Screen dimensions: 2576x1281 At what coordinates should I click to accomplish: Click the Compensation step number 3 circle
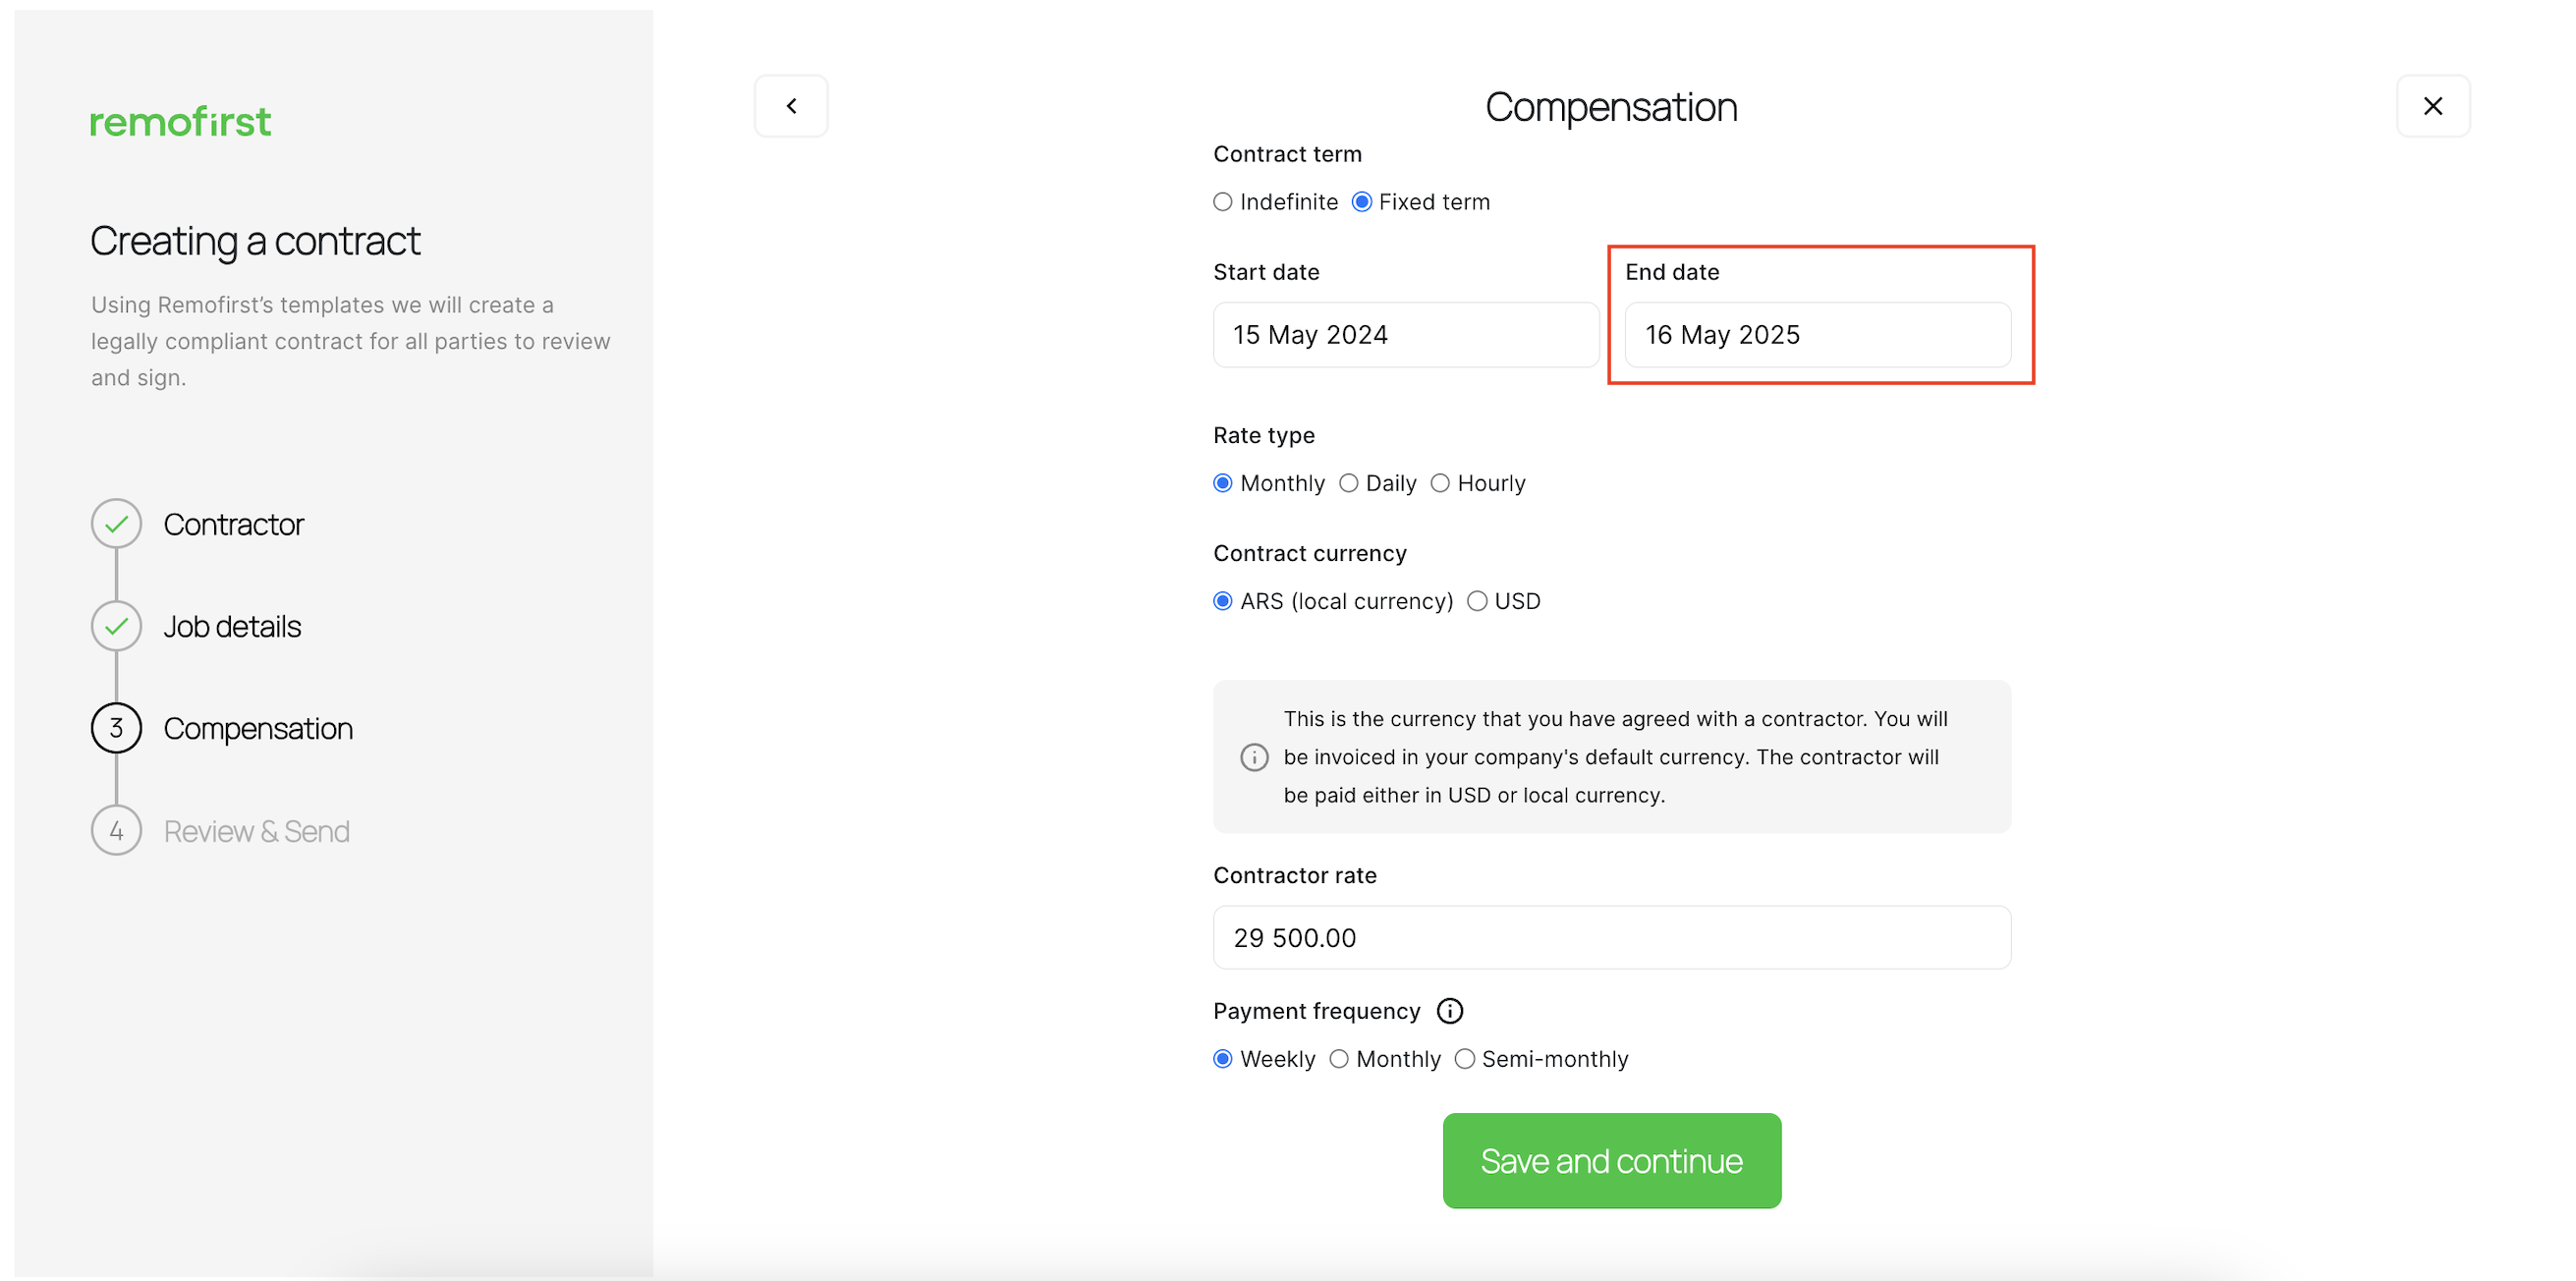pos(116,728)
